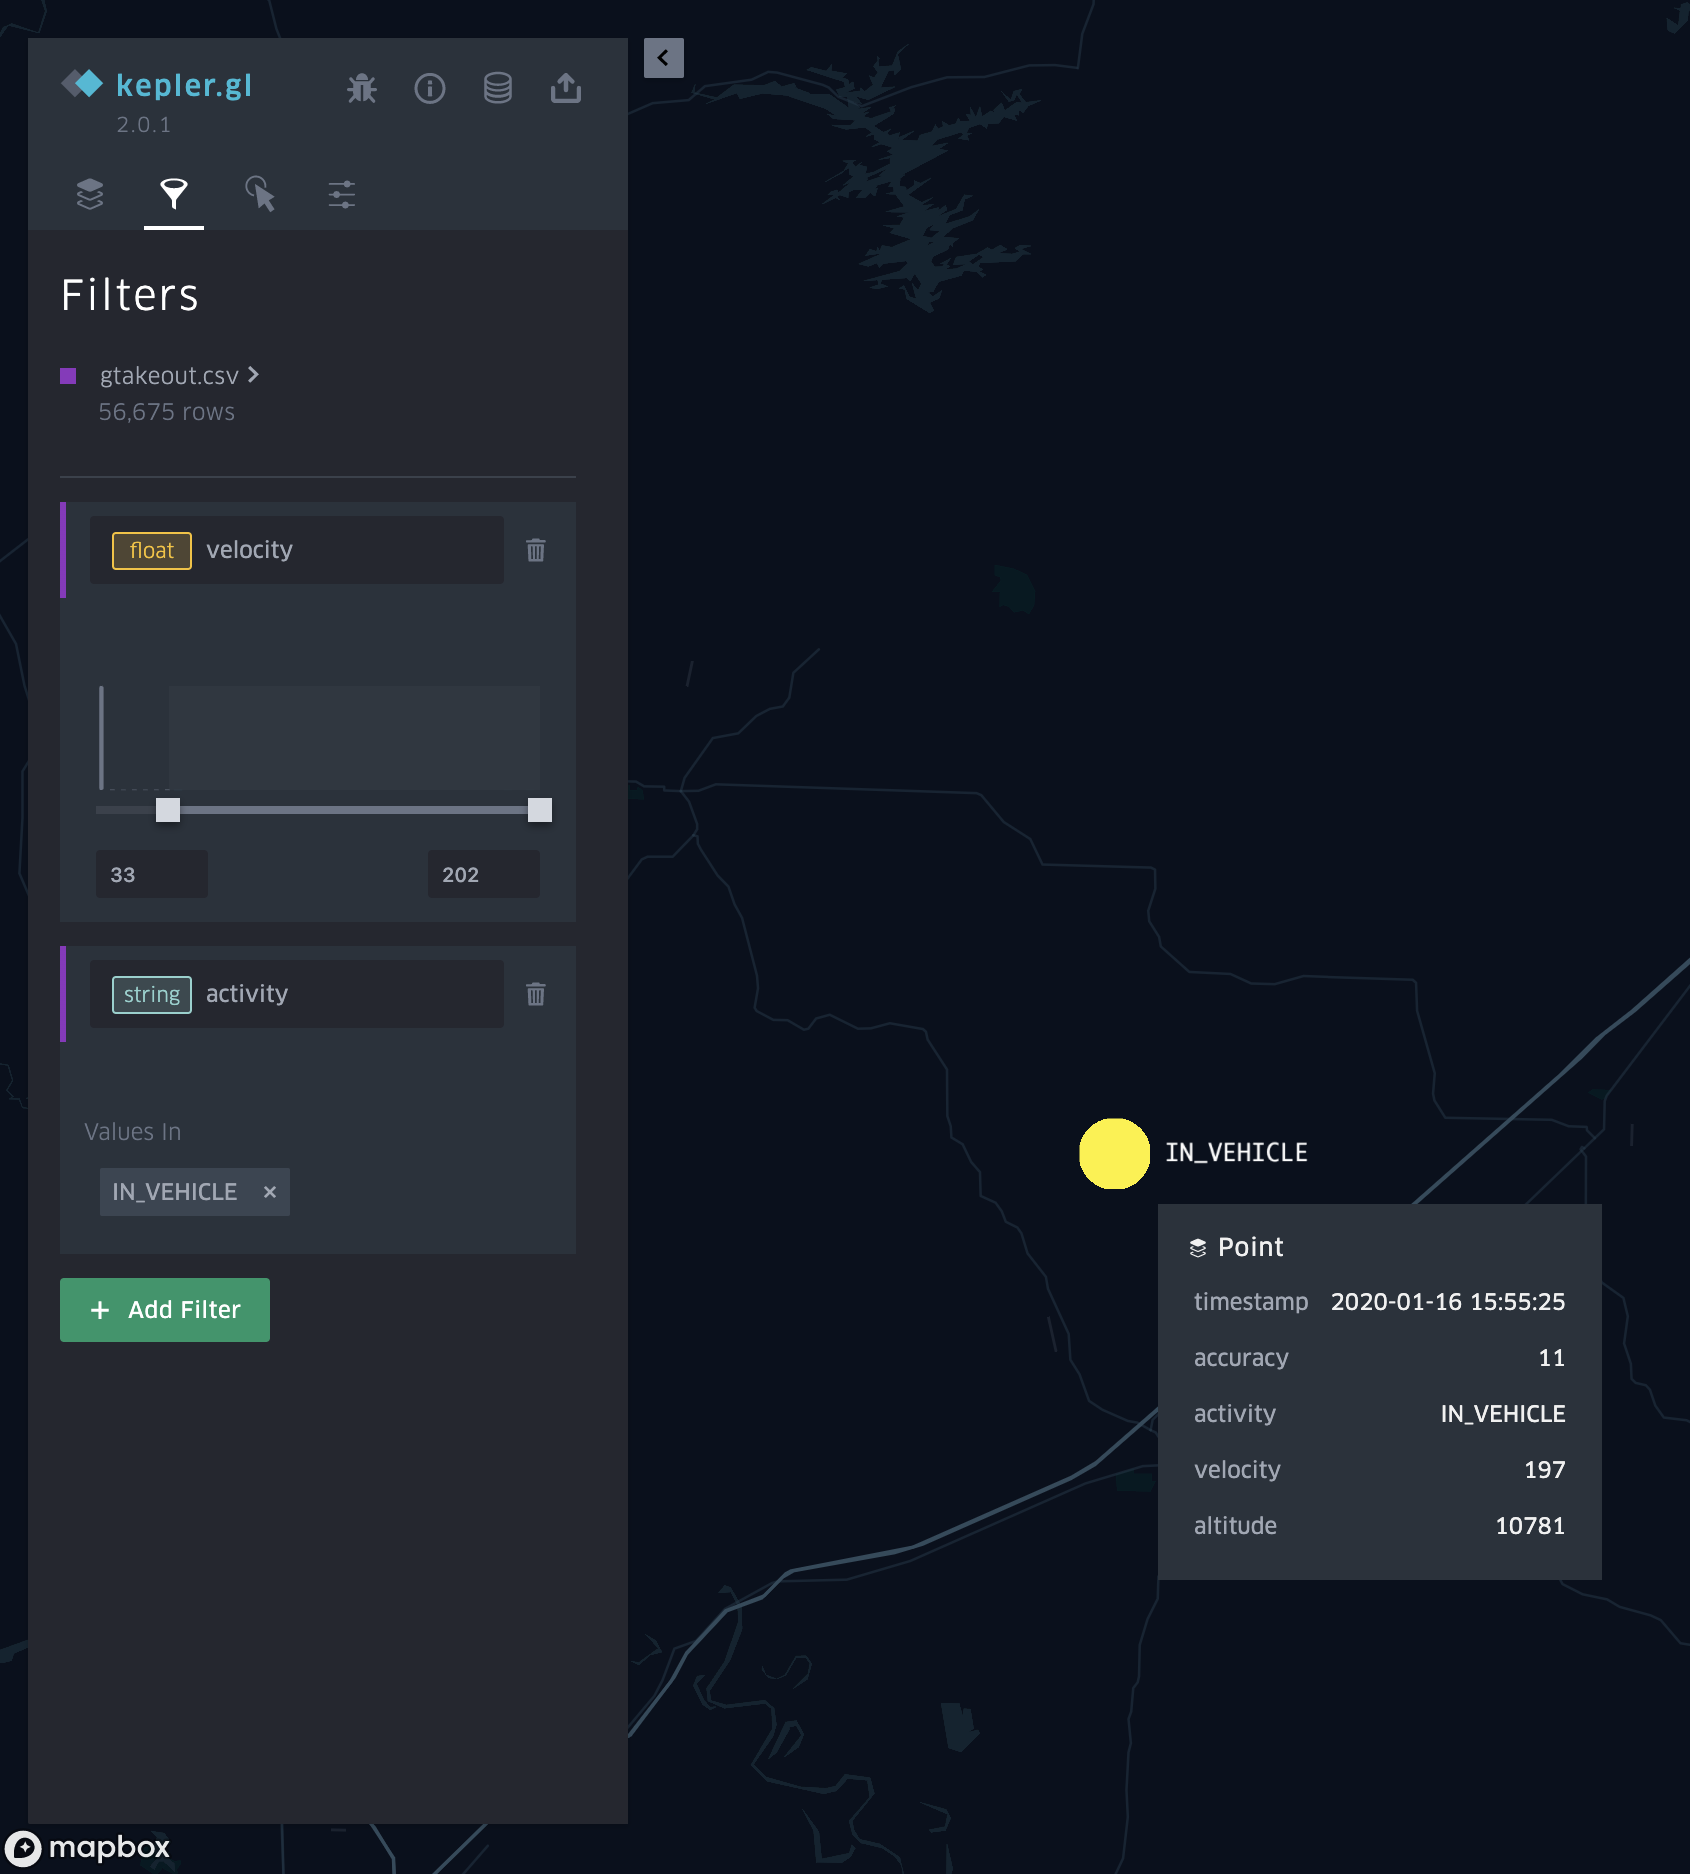Click the right velocity slider handle
The width and height of the screenshot is (1690, 1874).
pos(540,810)
